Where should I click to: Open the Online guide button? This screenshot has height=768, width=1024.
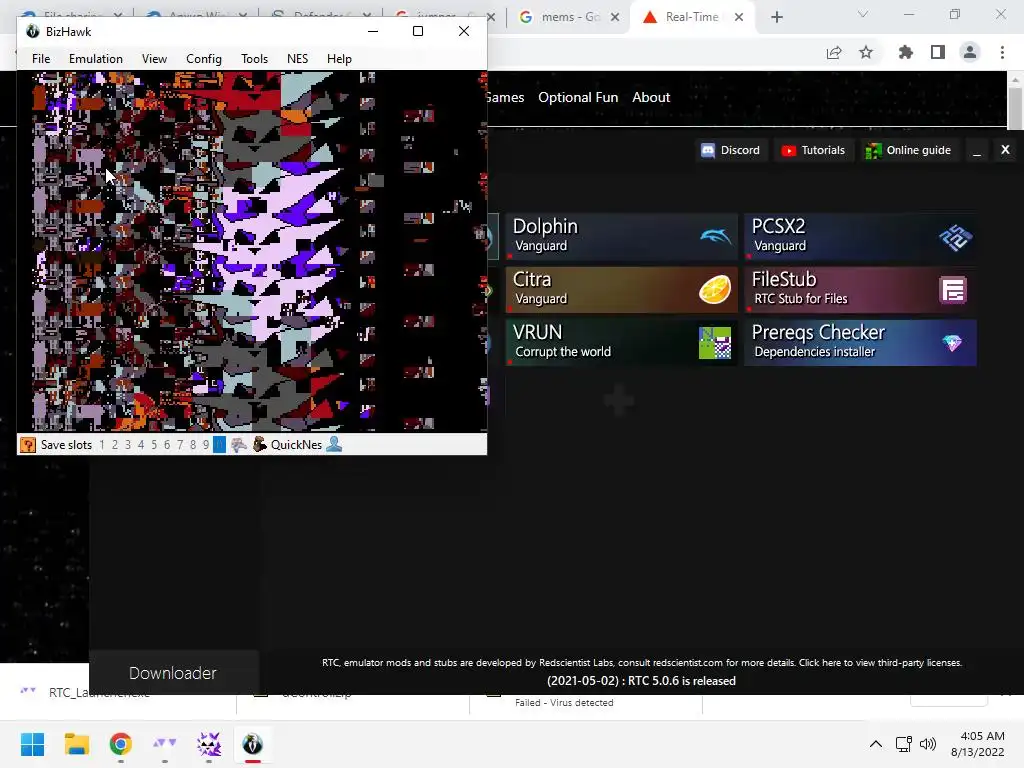908,150
